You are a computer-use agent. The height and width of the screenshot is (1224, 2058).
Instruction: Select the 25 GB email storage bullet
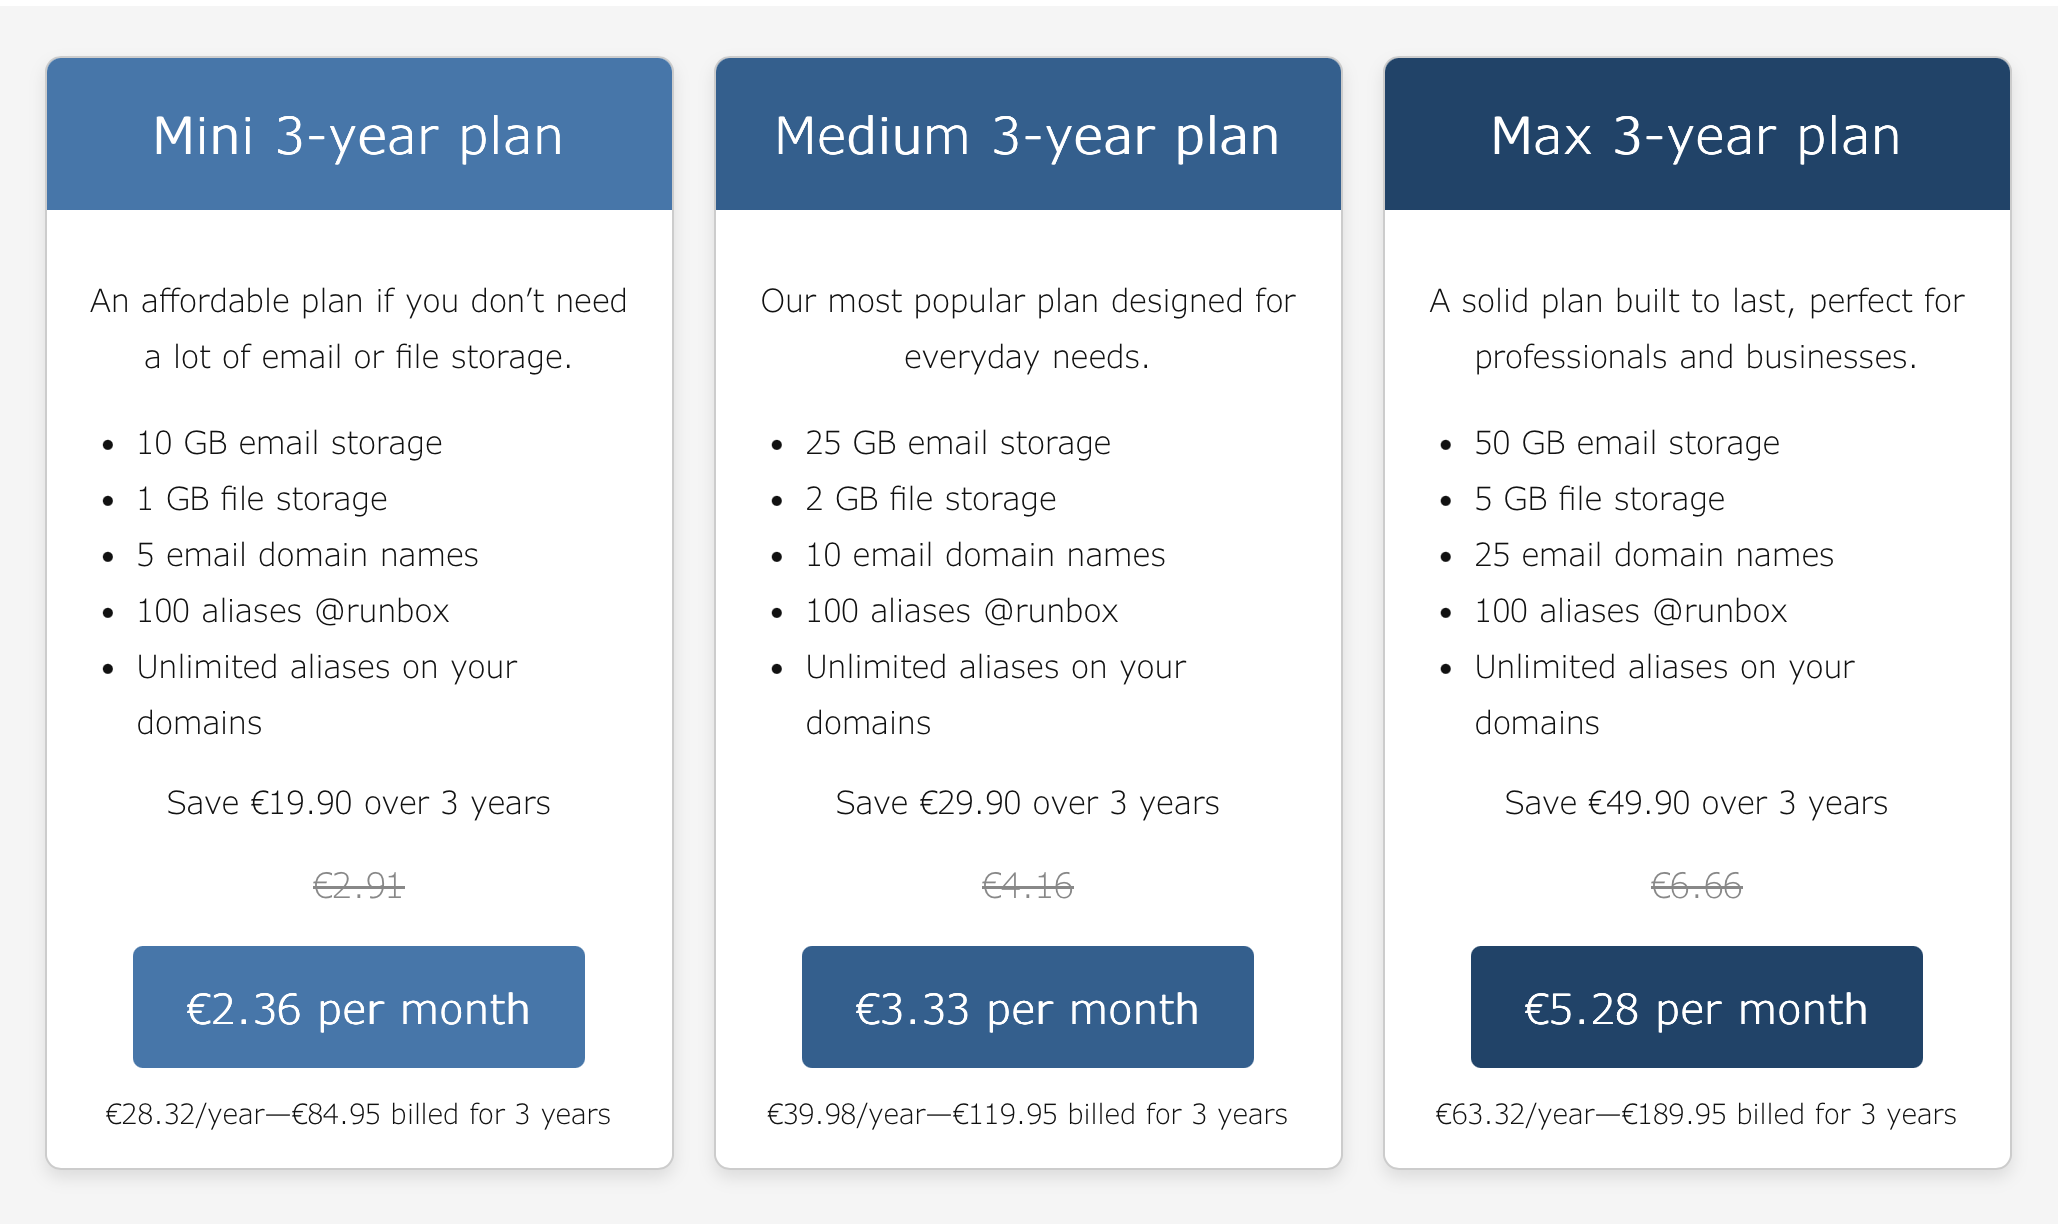click(x=956, y=442)
